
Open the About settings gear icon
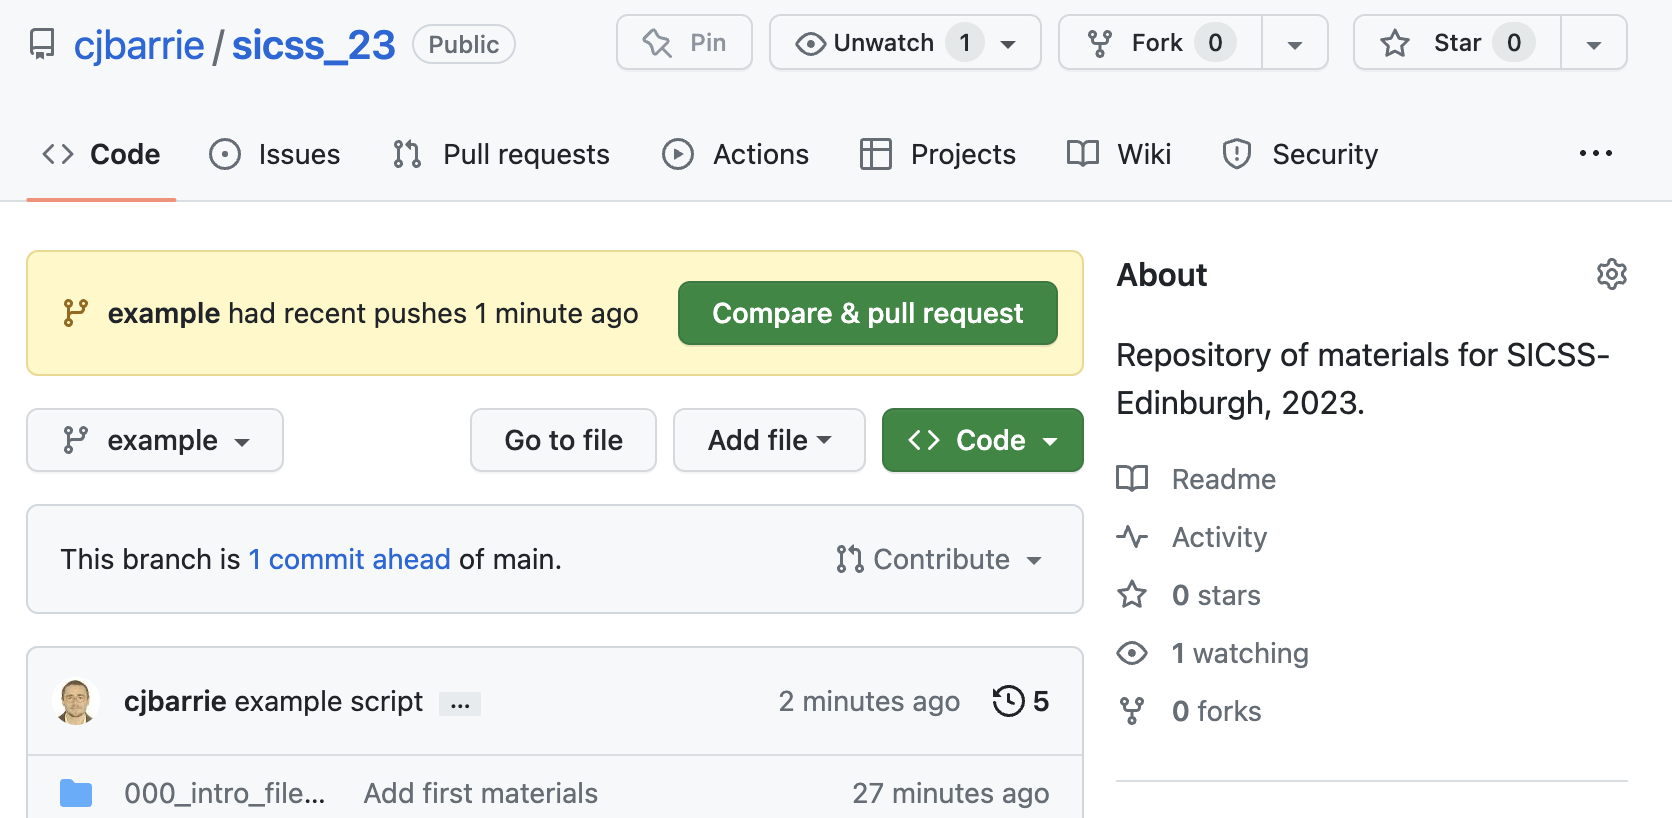point(1611,274)
